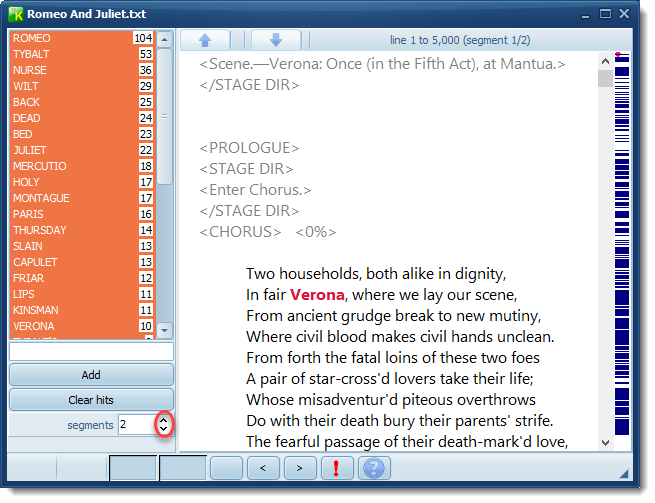Open help with the question mark button

coord(374,468)
